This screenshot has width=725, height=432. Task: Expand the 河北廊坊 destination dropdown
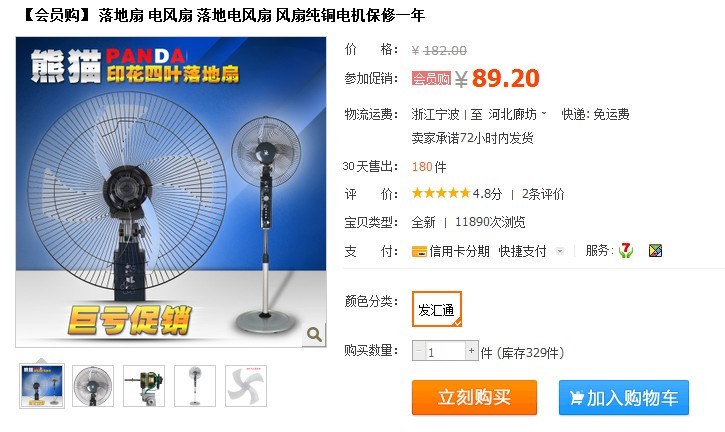pyautogui.click(x=517, y=114)
